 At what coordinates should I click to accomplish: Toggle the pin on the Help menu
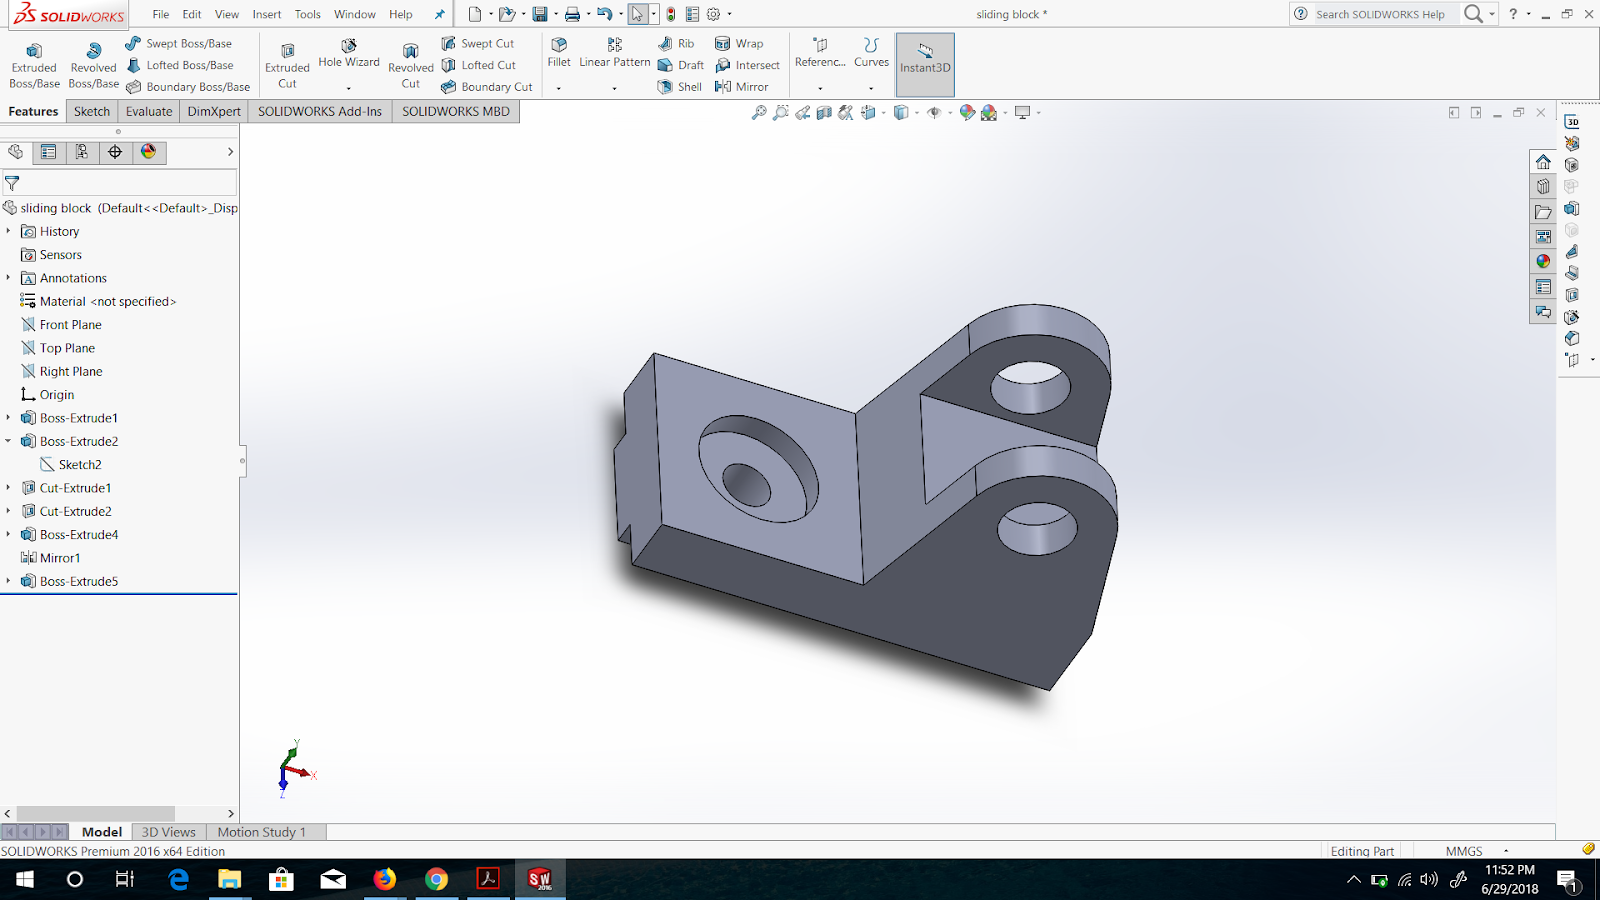pyautogui.click(x=439, y=14)
